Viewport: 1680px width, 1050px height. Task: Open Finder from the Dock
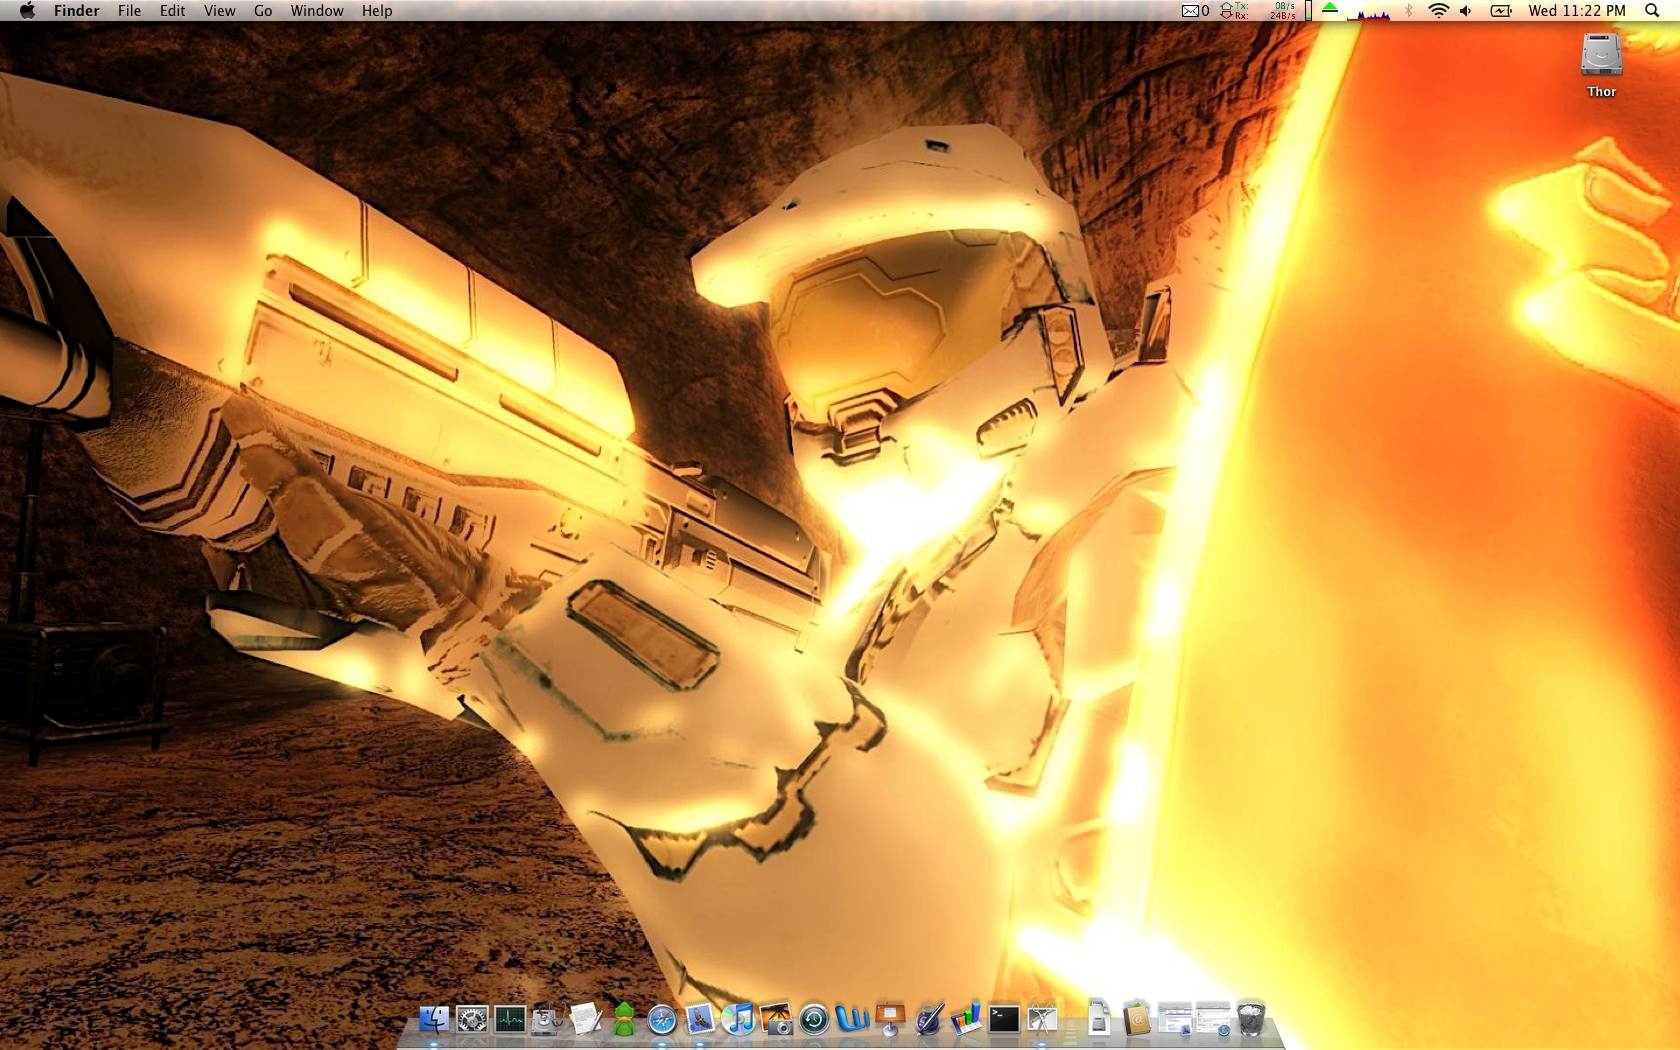434,1019
